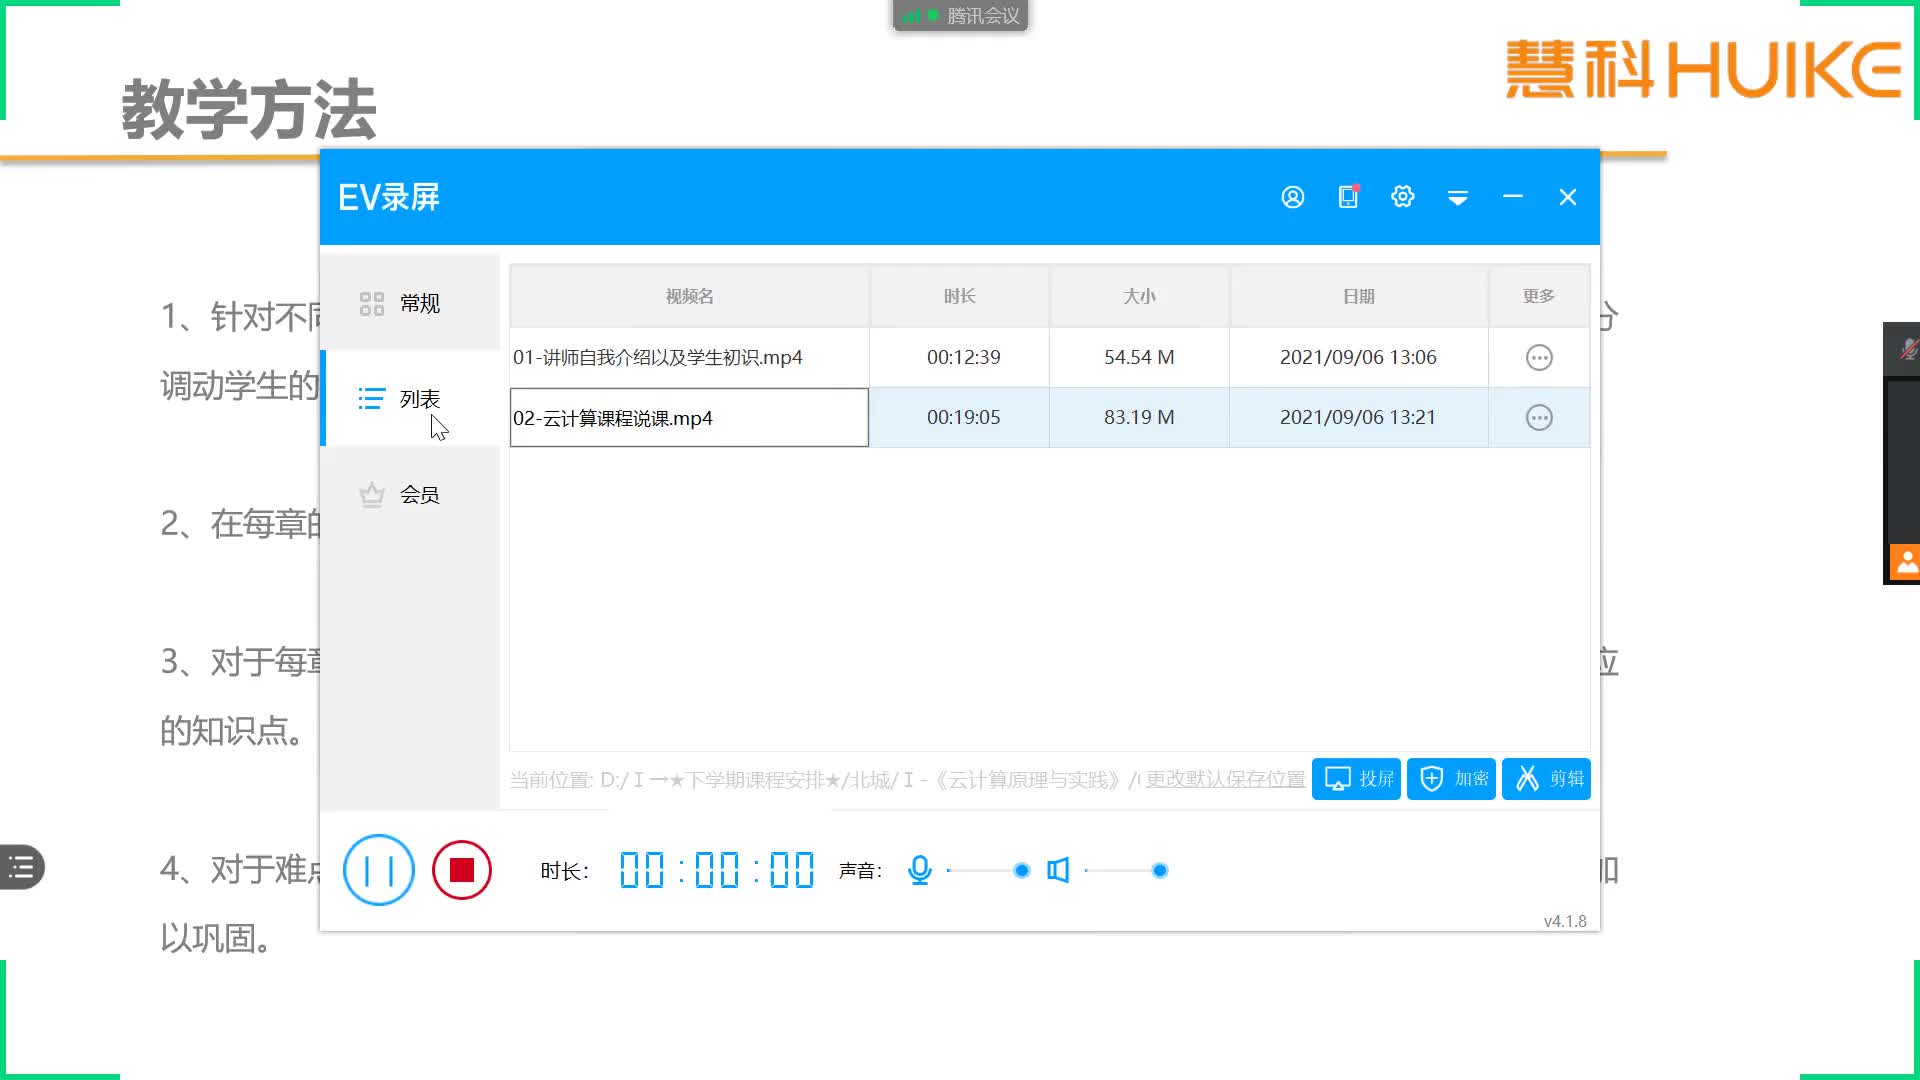The height and width of the screenshot is (1080, 1920).
Task: Expand the title bar dropdown menu icon
Action: (x=1458, y=198)
